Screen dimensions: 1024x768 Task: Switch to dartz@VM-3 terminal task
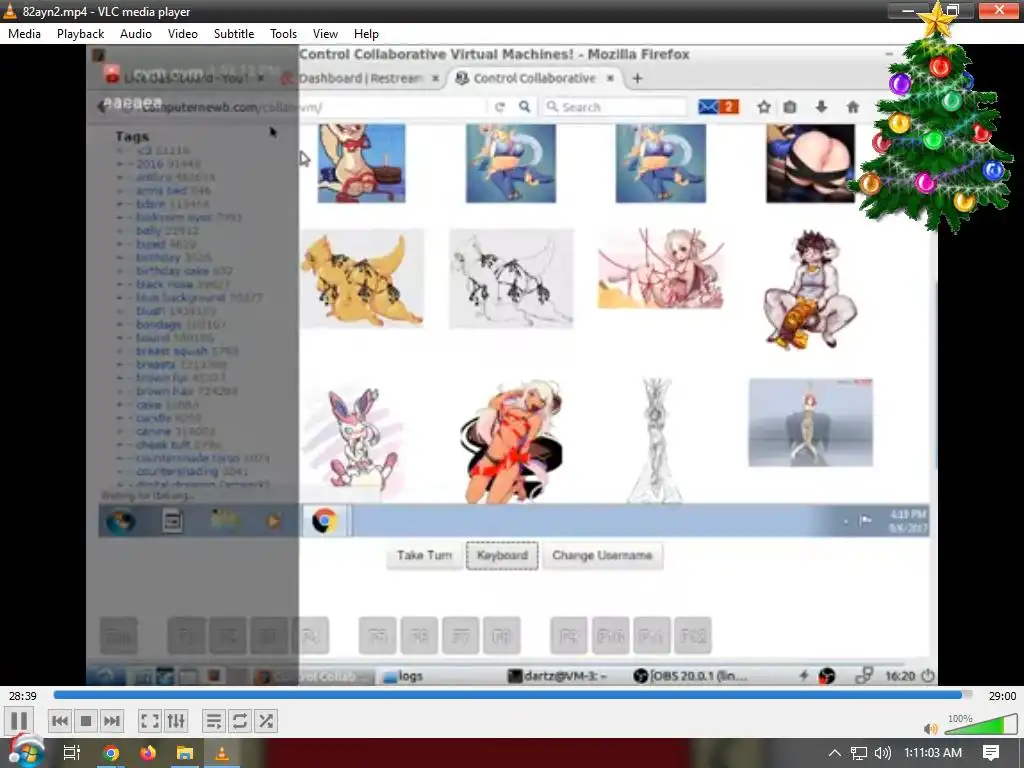pyautogui.click(x=558, y=677)
